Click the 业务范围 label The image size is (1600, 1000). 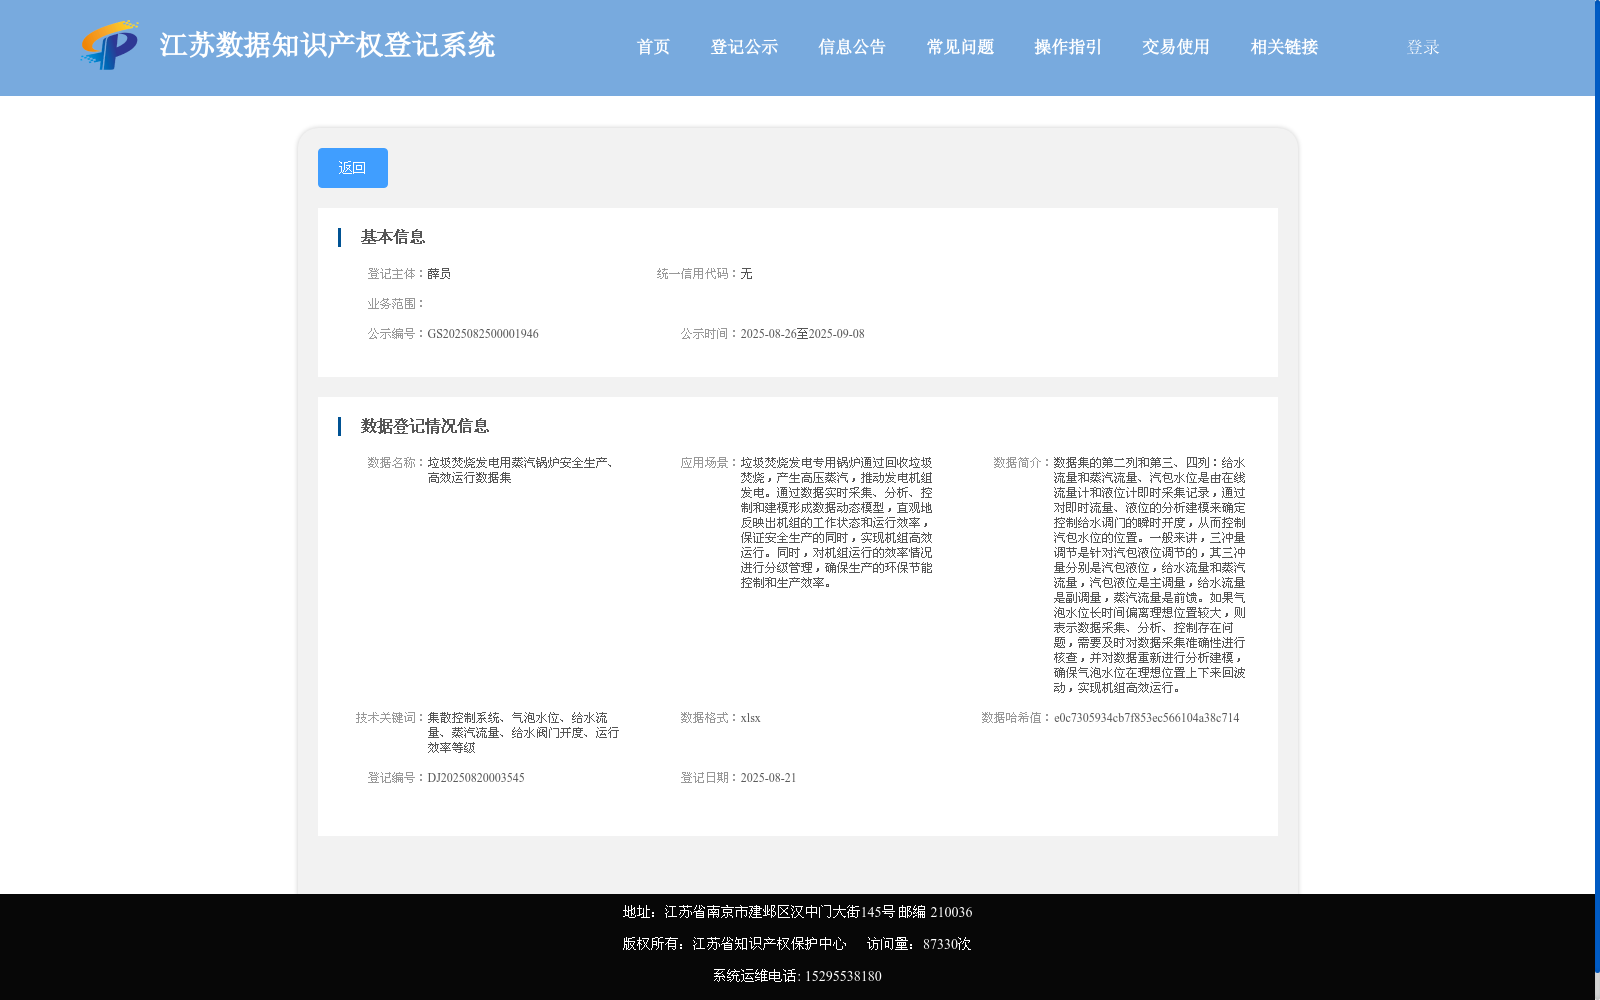pos(396,304)
